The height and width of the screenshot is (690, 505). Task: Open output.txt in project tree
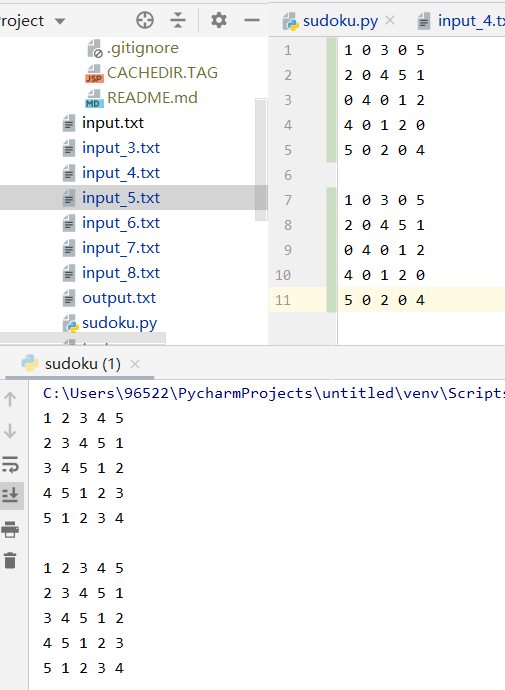[x=110, y=298]
